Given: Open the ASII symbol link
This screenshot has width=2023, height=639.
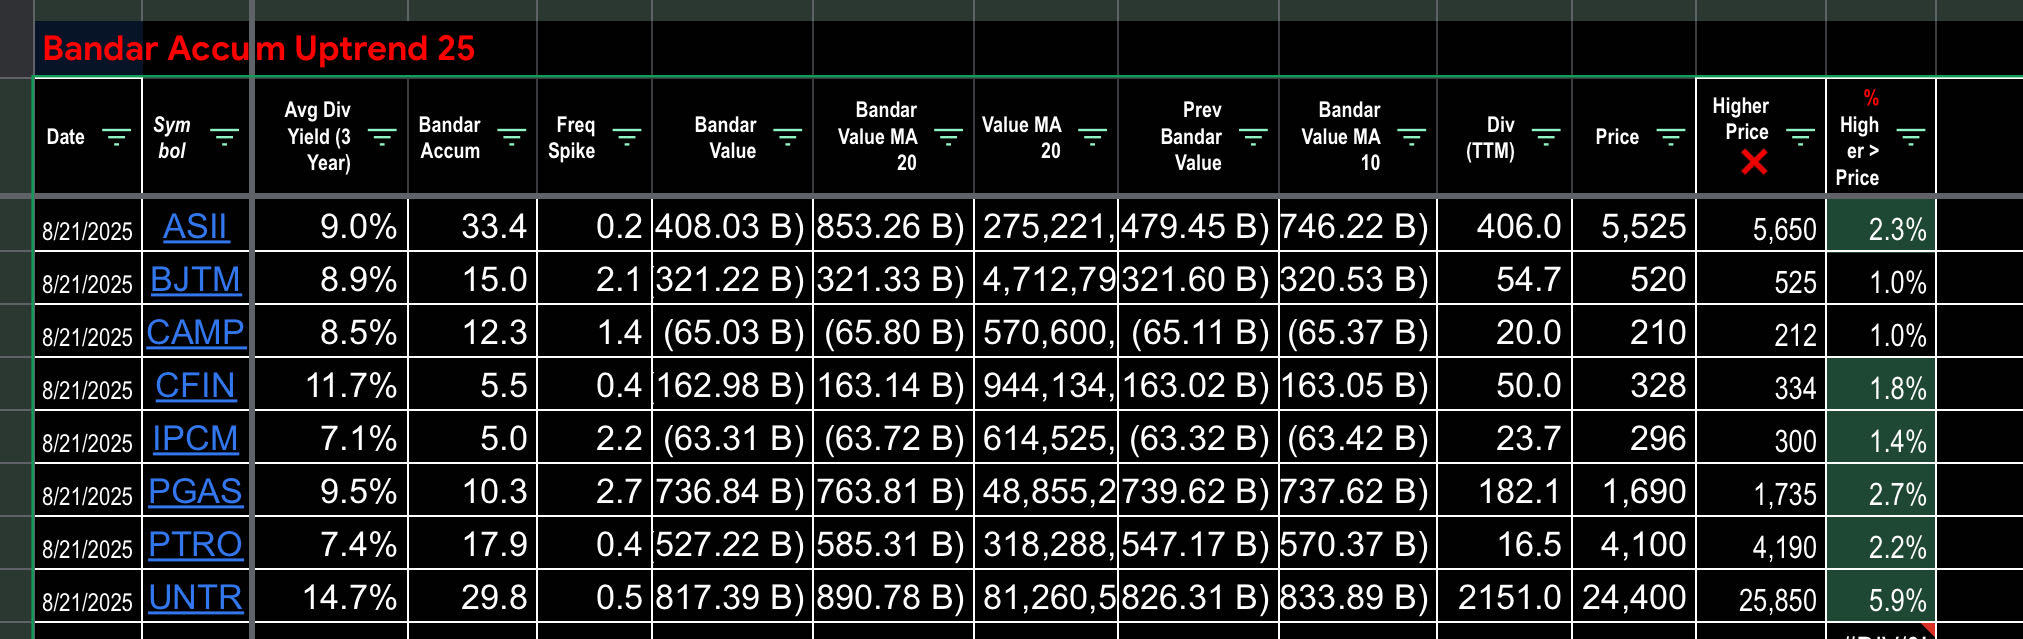Looking at the screenshot, I should click(x=195, y=227).
